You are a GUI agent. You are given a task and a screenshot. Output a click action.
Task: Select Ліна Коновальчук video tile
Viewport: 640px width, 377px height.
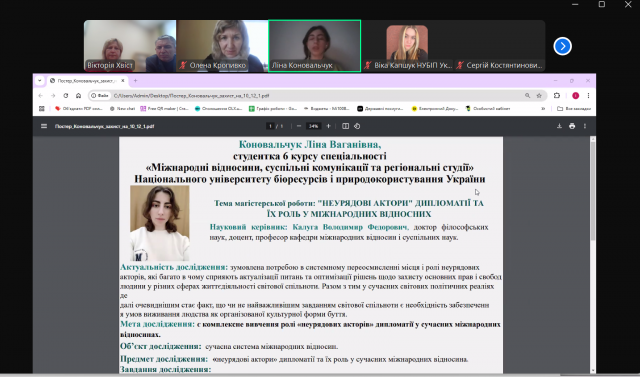pos(314,46)
